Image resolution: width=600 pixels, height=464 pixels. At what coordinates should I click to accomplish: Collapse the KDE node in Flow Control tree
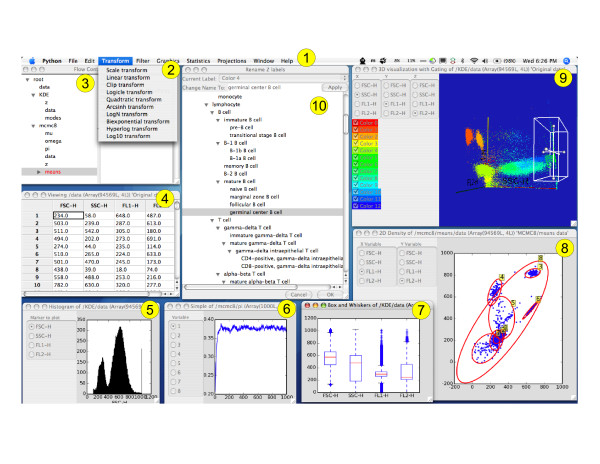coord(33,95)
